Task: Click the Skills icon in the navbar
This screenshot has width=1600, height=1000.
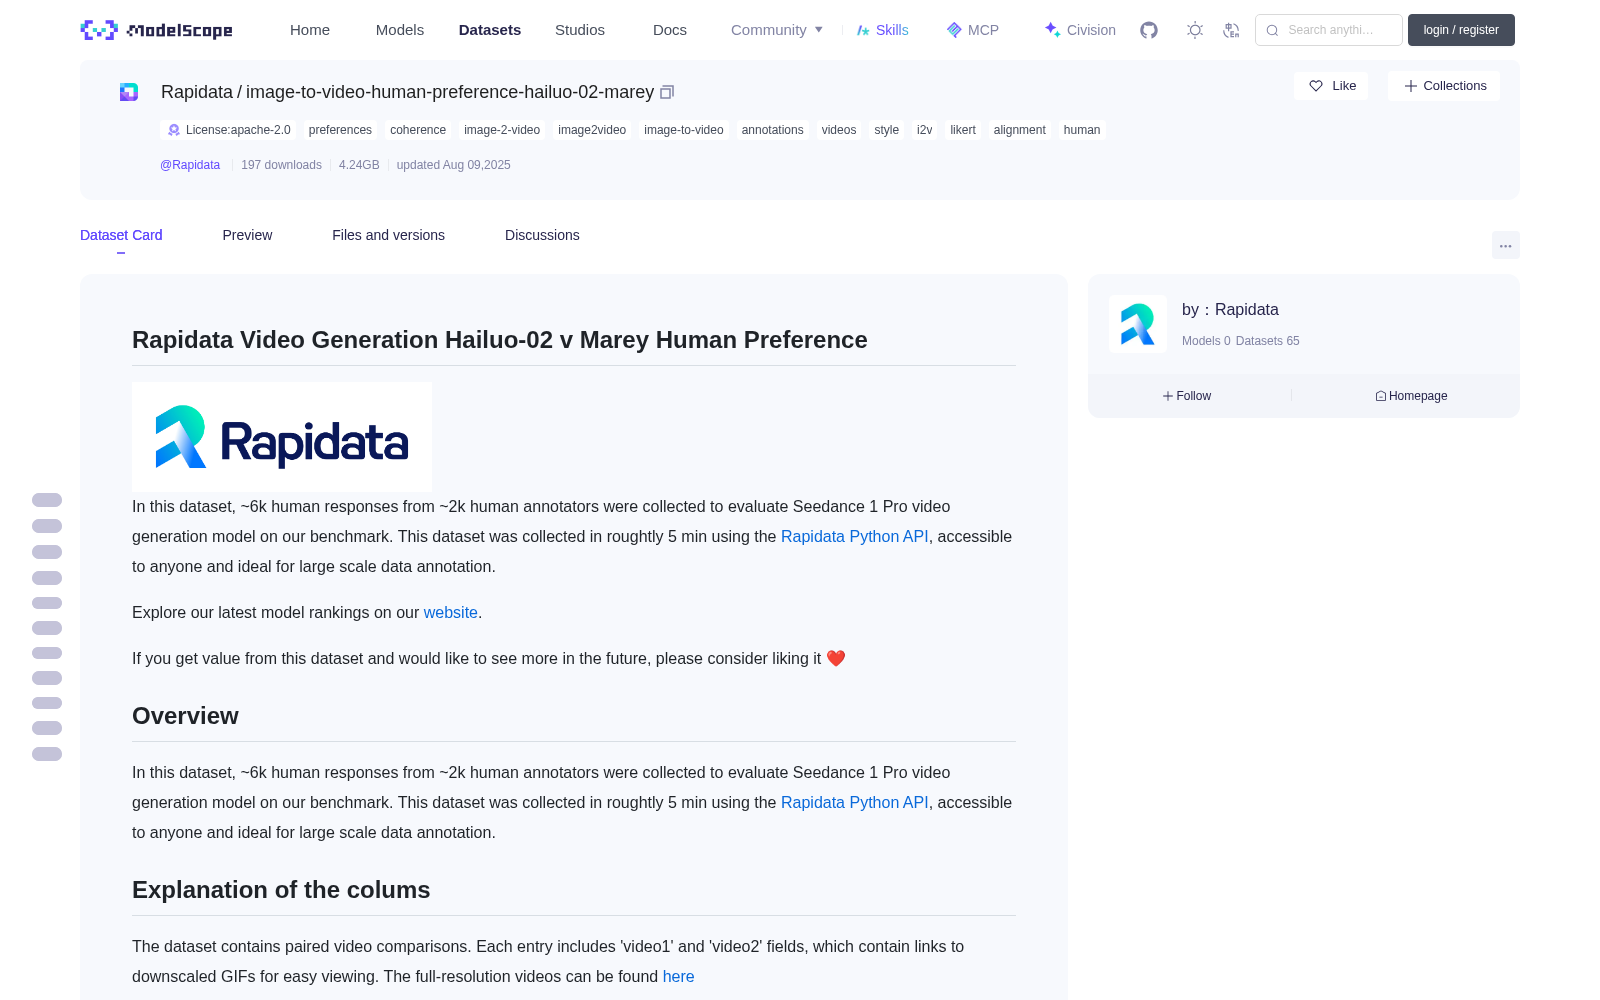Action: [x=863, y=30]
